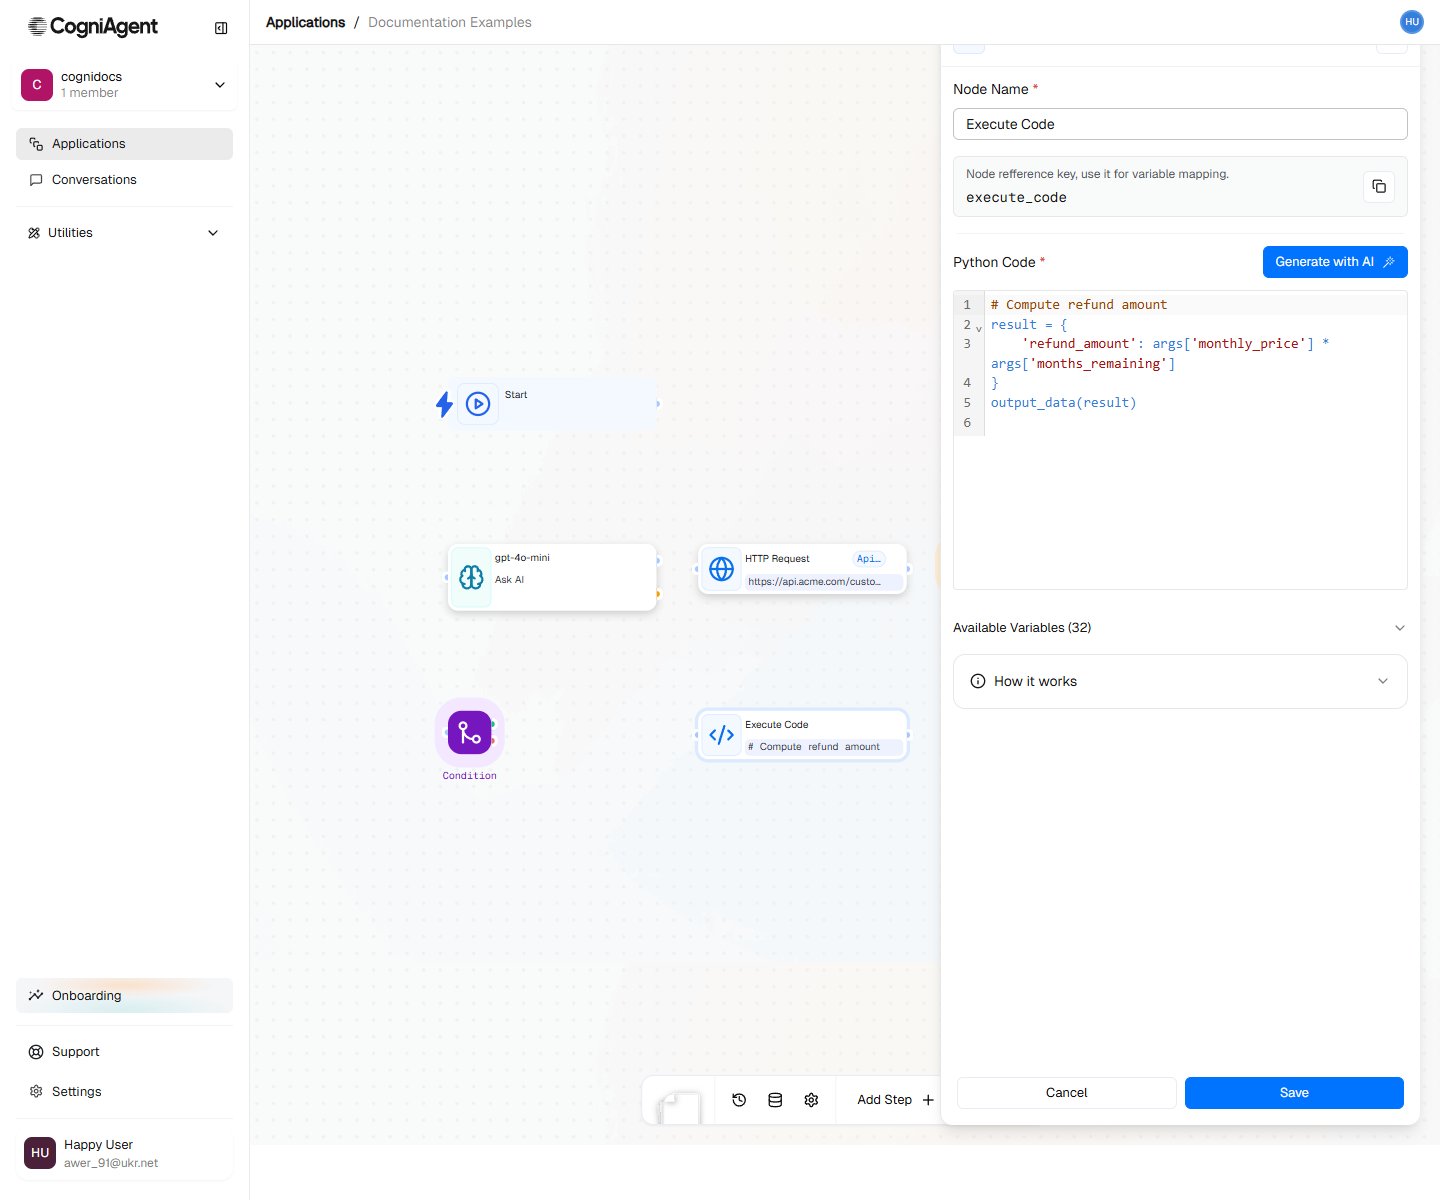Click the HU avatar in user card
Screen dimensions: 1440x1200
click(x=40, y=1153)
